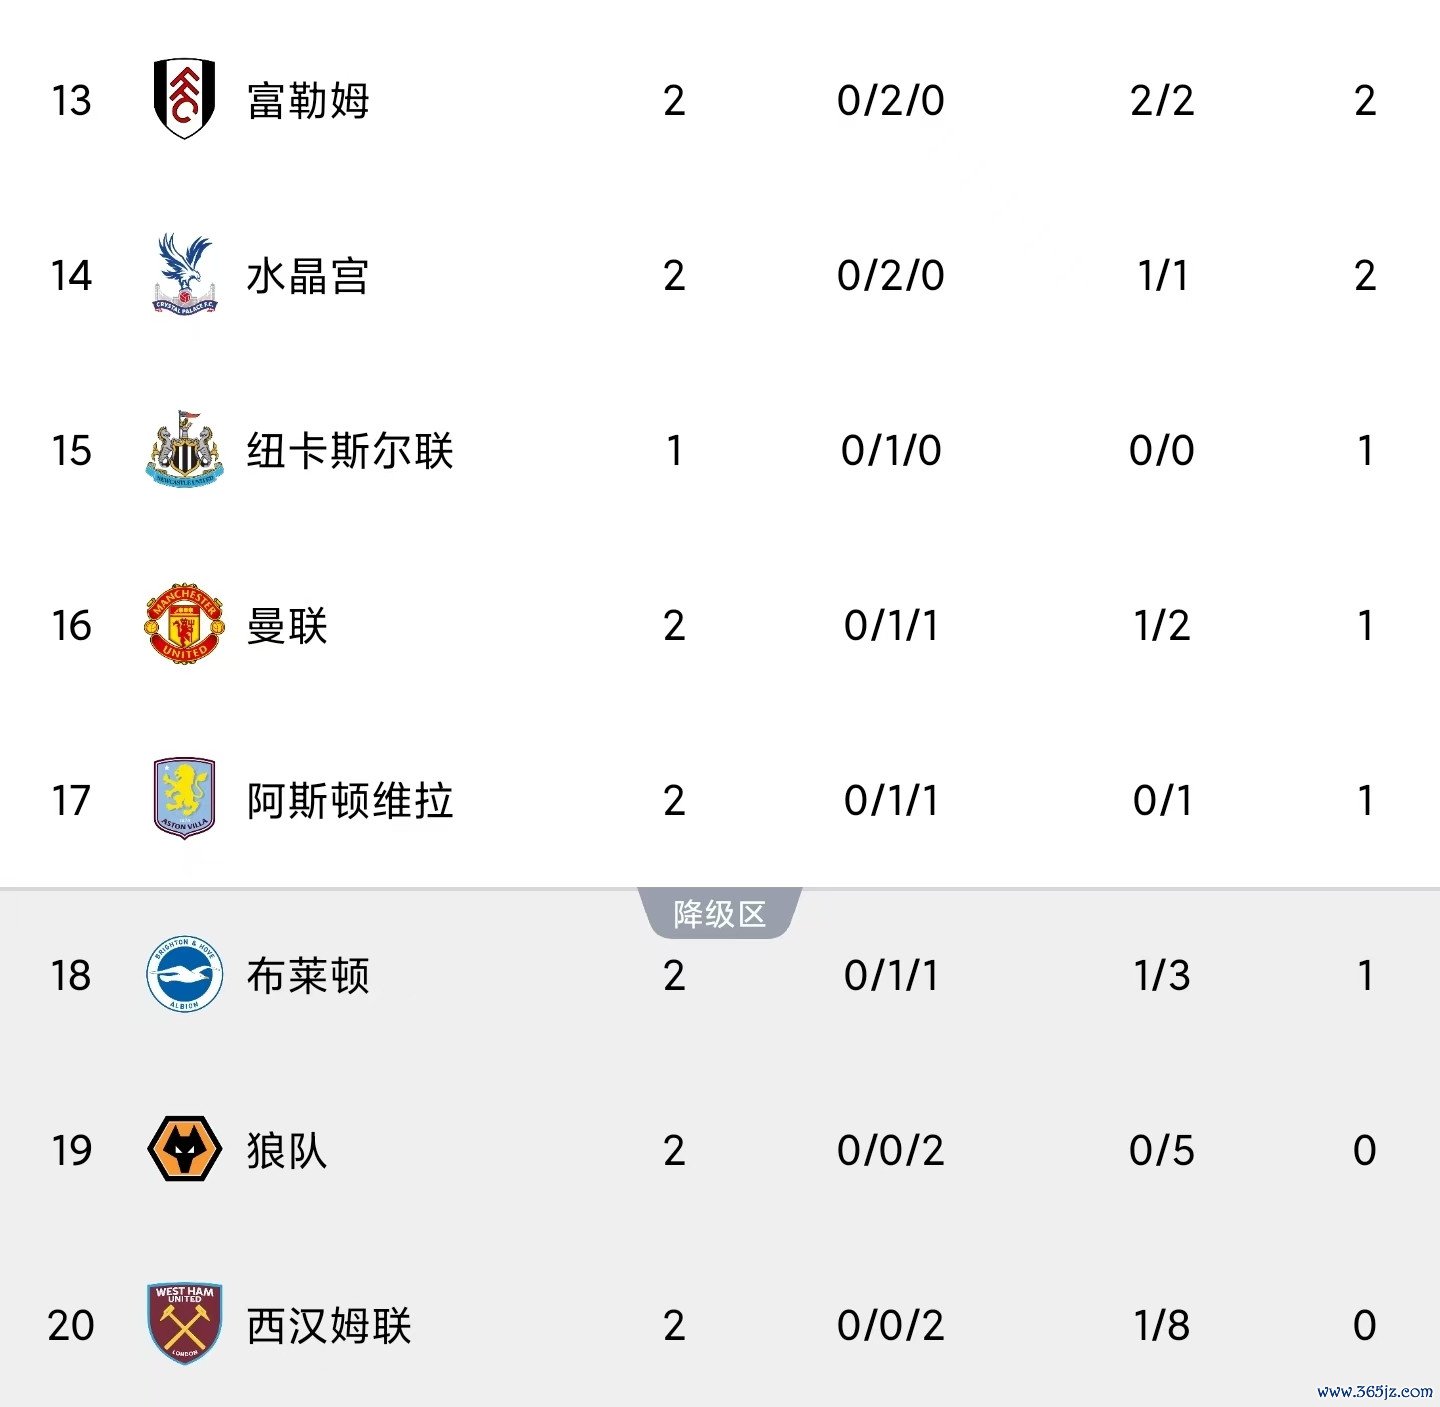Viewport: 1440px width, 1407px height.
Task: Select 阿斯顿维拉 team name
Action: (350, 801)
